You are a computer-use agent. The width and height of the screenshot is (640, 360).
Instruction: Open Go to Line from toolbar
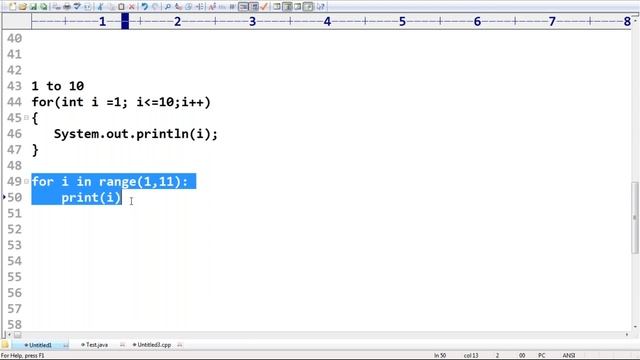click(x=199, y=7)
